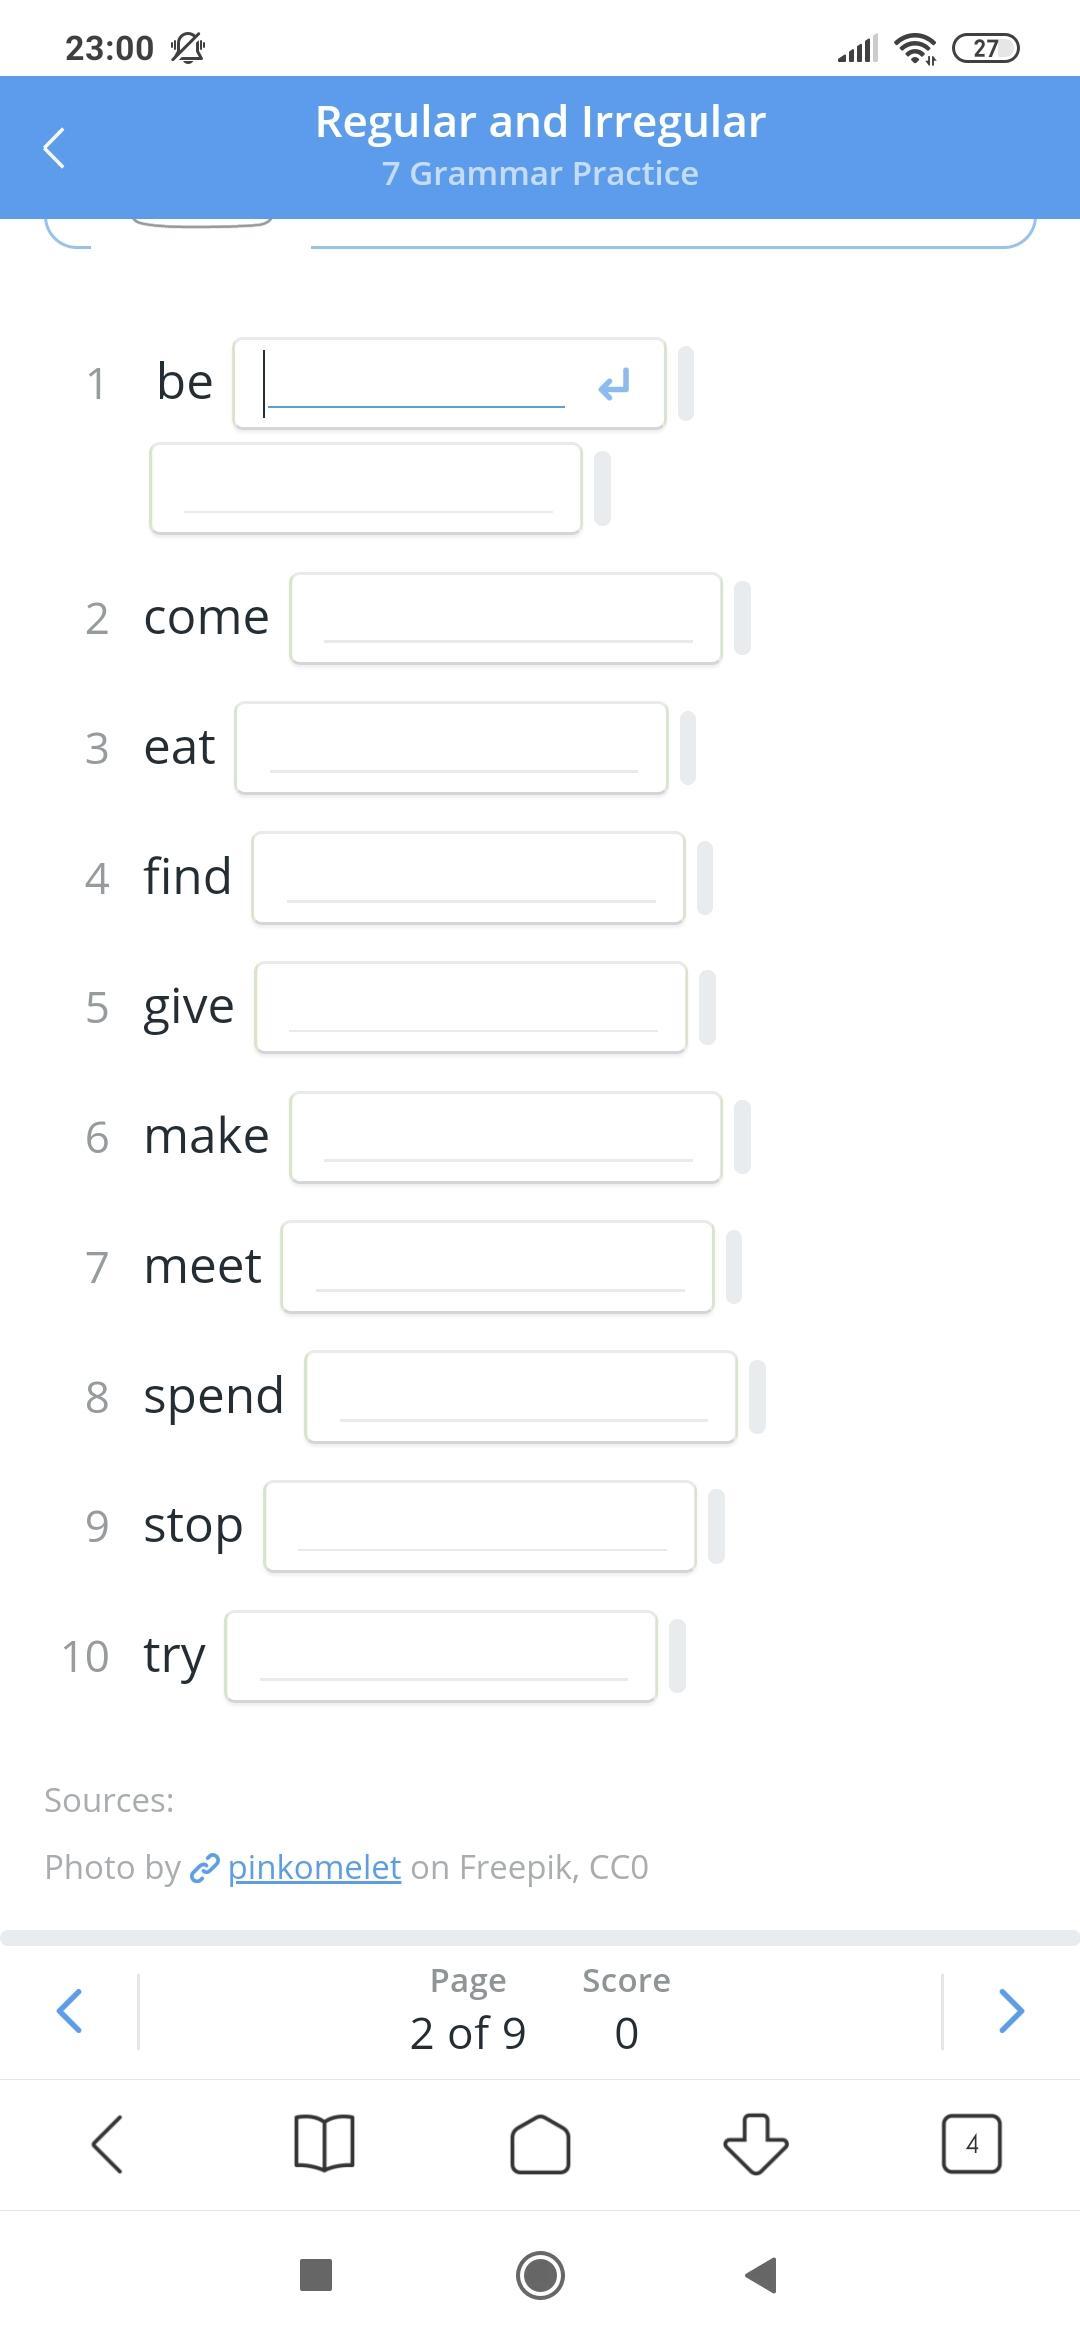Open the bookmarks book icon
This screenshot has width=1080, height=2340.
[x=324, y=2144]
